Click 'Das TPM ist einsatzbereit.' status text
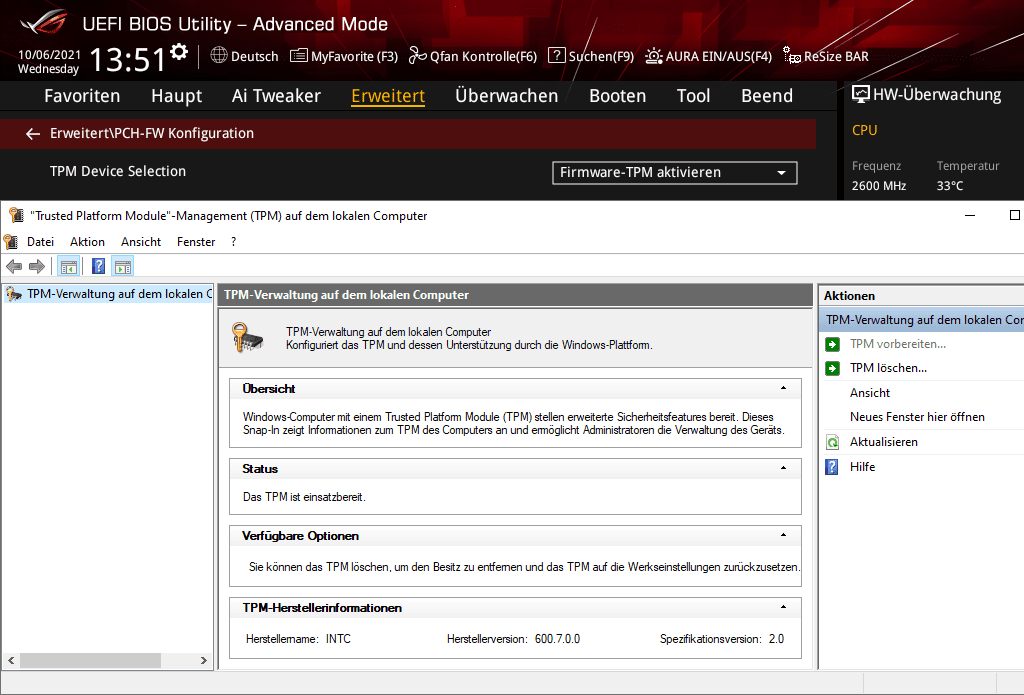The height and width of the screenshot is (695, 1024). pyautogui.click(x=304, y=497)
